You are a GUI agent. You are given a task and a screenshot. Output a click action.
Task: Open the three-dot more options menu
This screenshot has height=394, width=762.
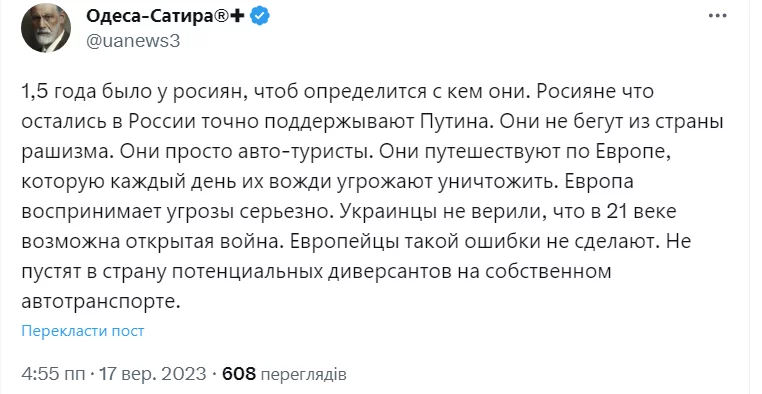point(717,16)
